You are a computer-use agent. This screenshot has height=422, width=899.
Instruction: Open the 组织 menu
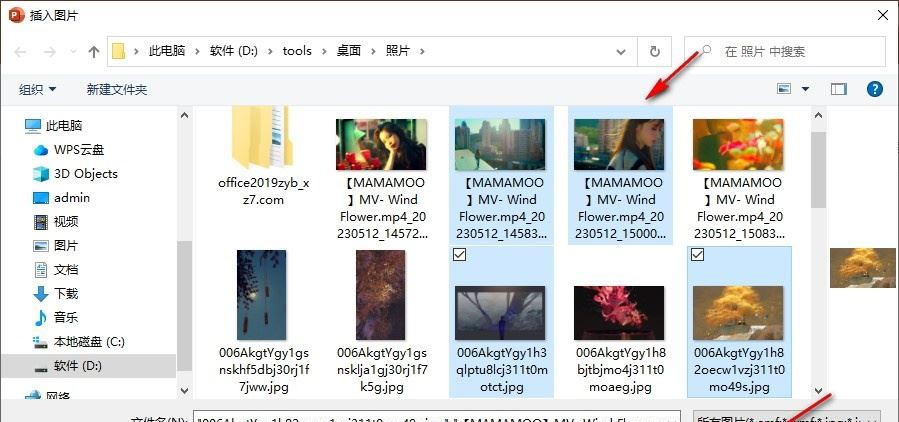click(x=38, y=89)
